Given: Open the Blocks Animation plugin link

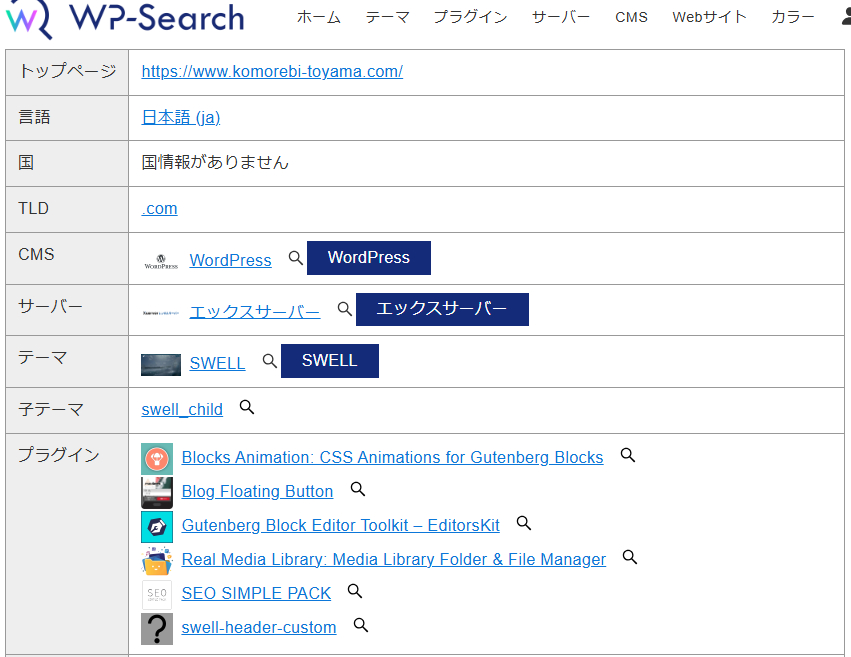Looking at the screenshot, I should tap(392, 457).
